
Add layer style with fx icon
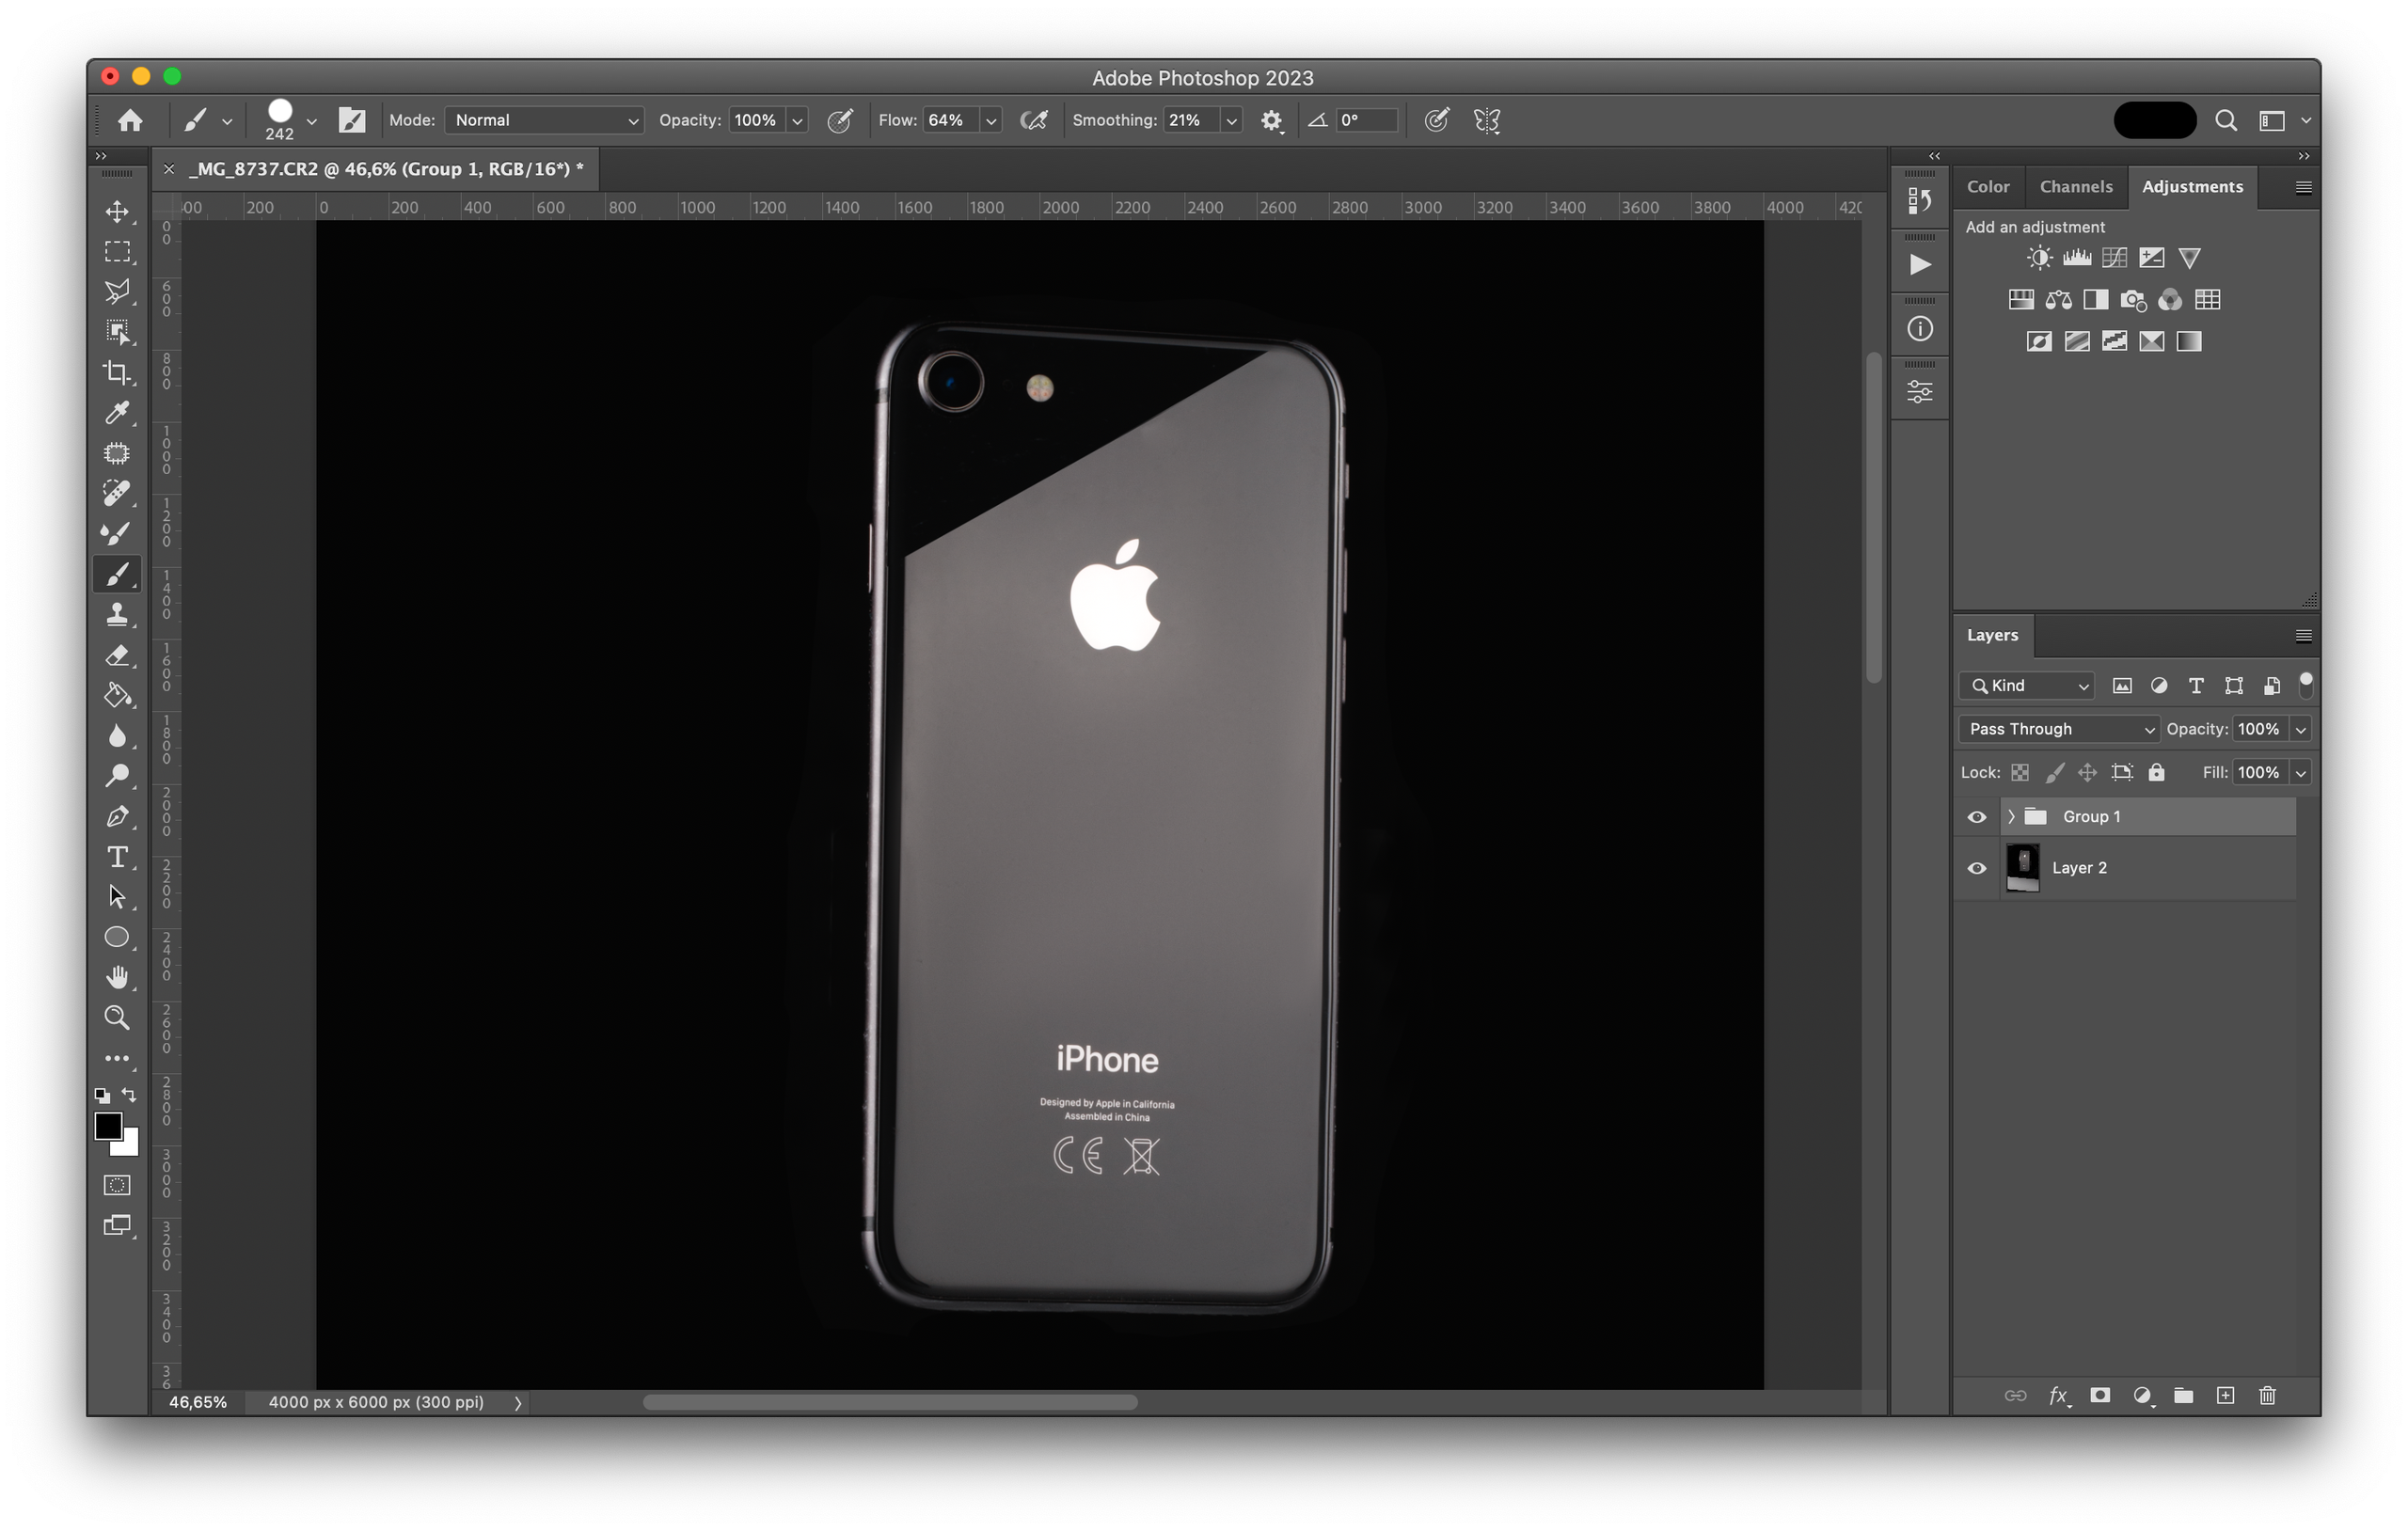(x=2057, y=1395)
